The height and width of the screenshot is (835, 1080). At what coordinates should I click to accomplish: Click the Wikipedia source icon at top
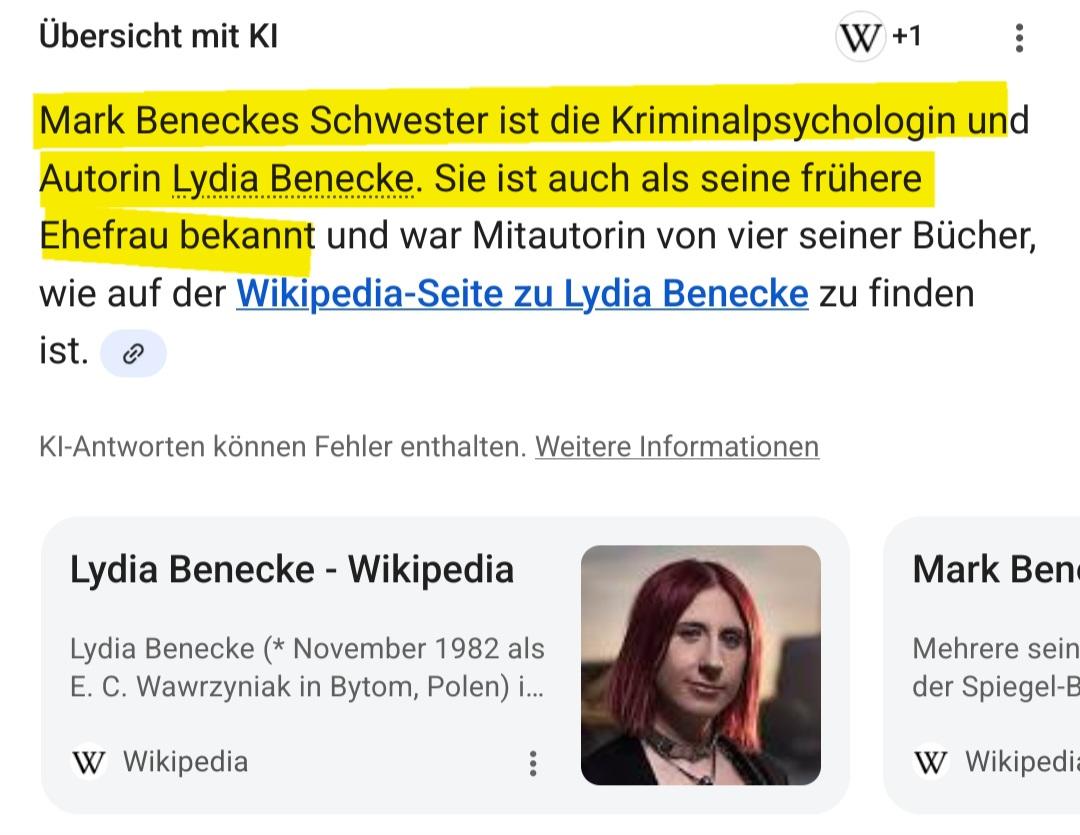point(860,37)
